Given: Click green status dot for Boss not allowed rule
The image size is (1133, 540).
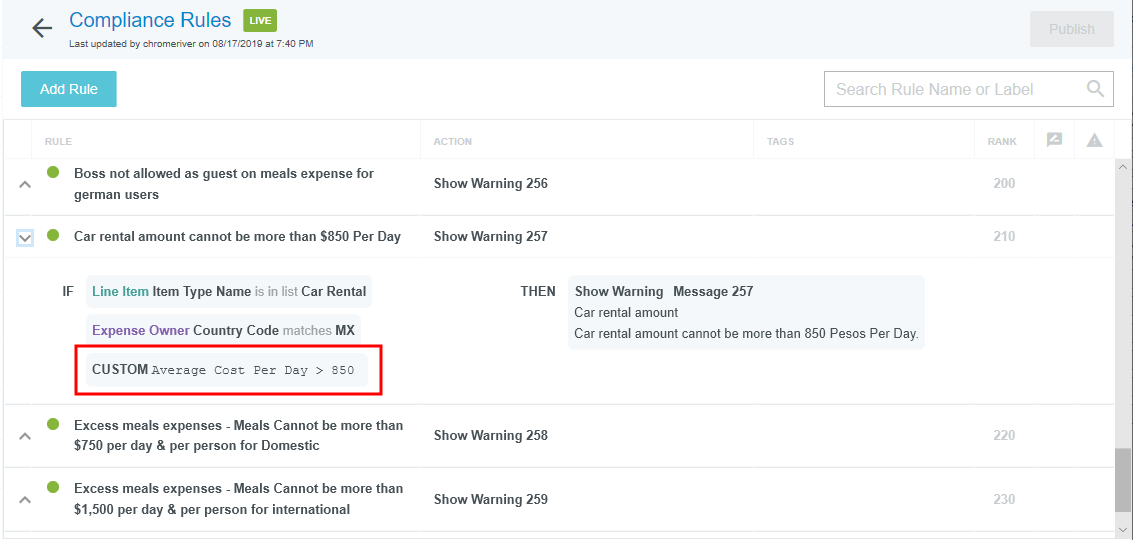Looking at the screenshot, I should click(54, 172).
